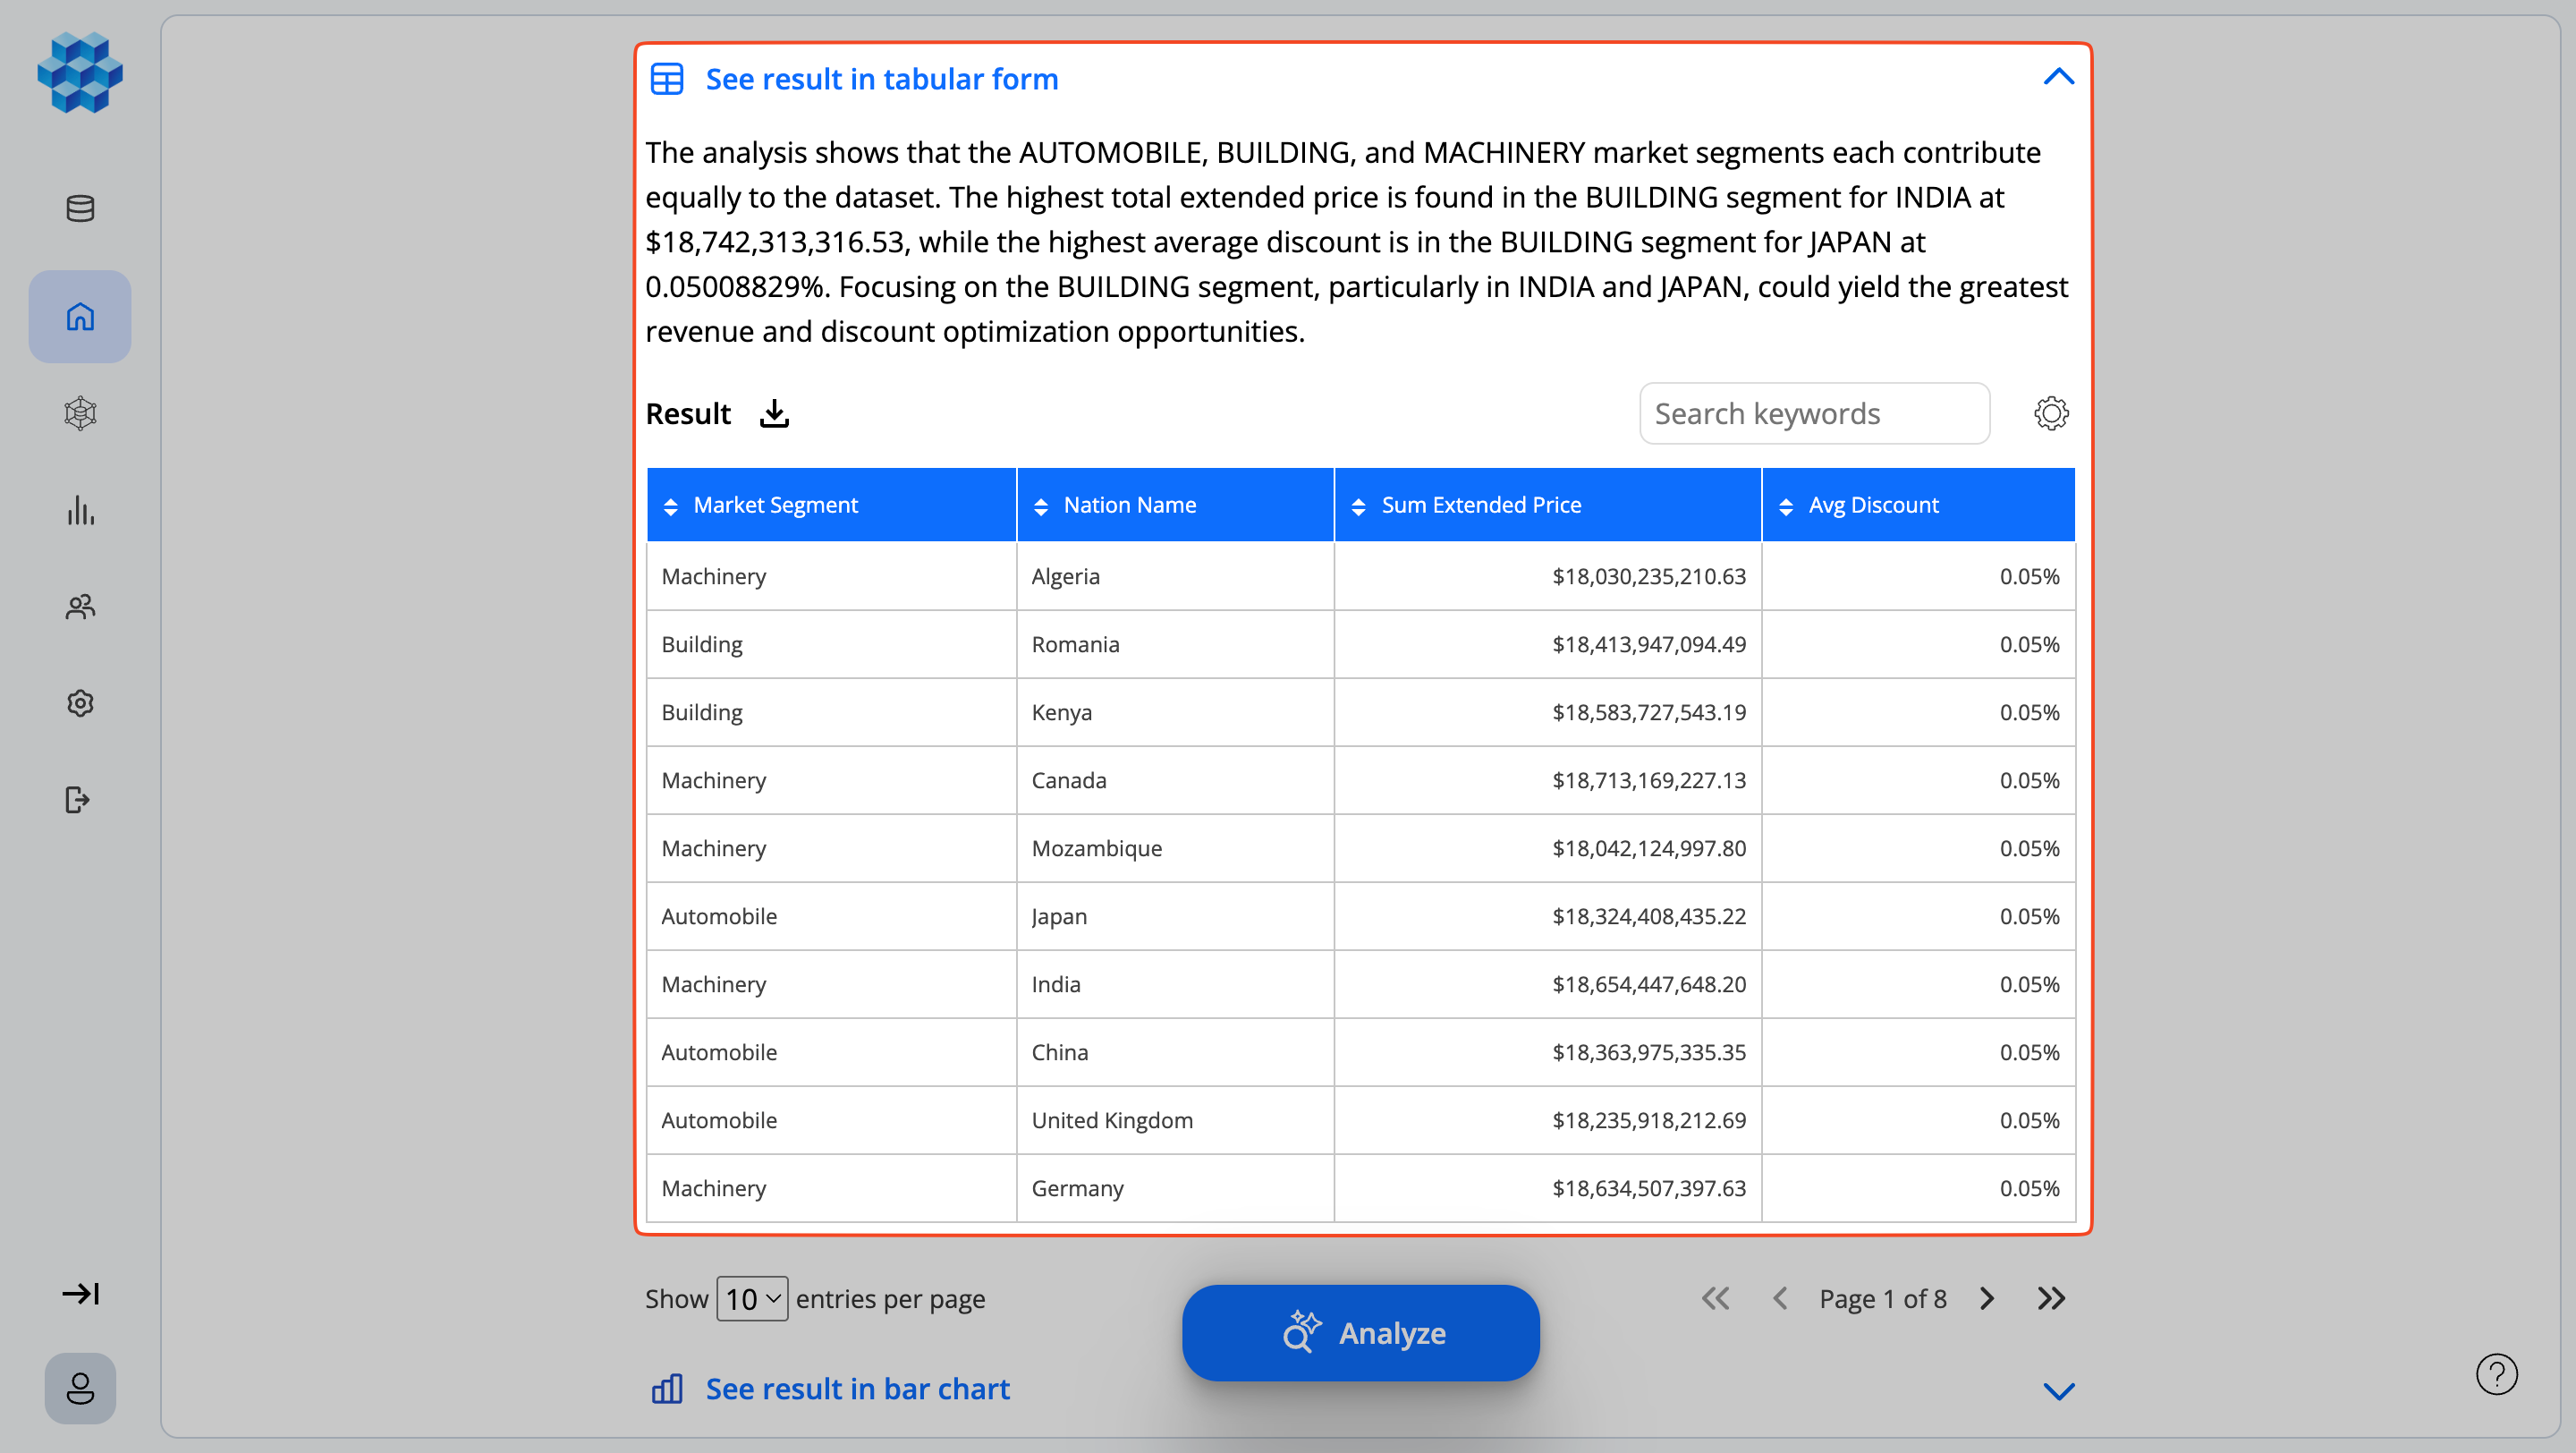Download the result using the download icon

774,413
